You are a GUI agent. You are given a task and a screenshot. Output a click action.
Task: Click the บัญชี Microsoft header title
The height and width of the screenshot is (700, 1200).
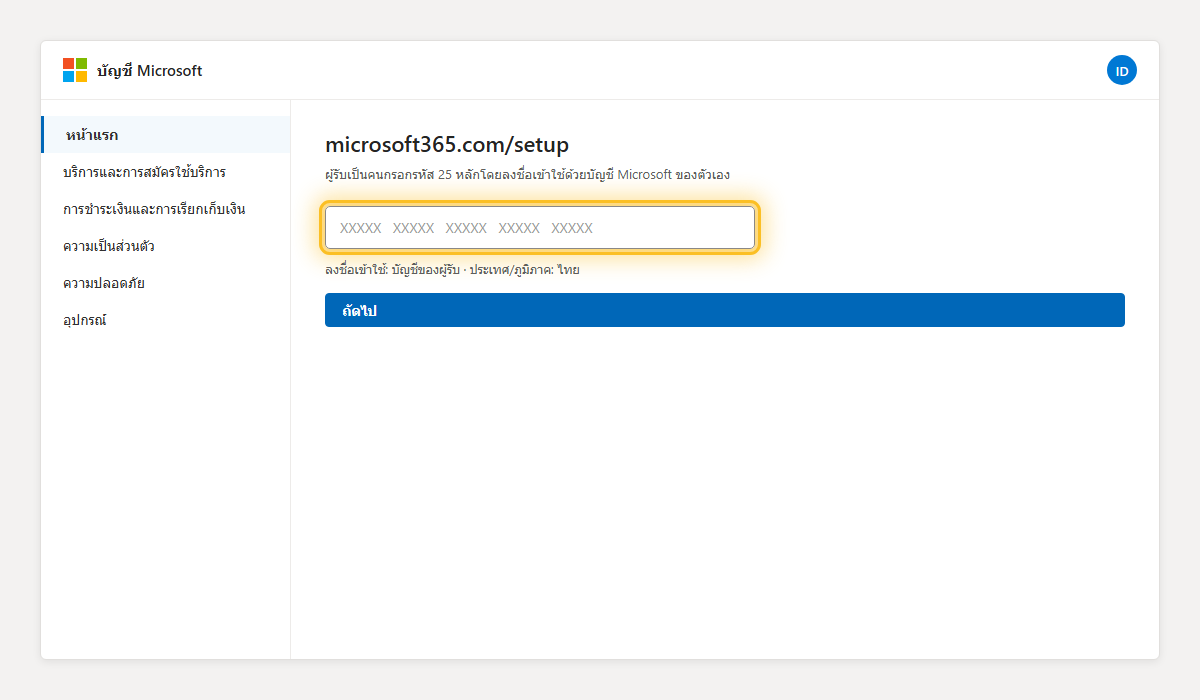(150, 71)
